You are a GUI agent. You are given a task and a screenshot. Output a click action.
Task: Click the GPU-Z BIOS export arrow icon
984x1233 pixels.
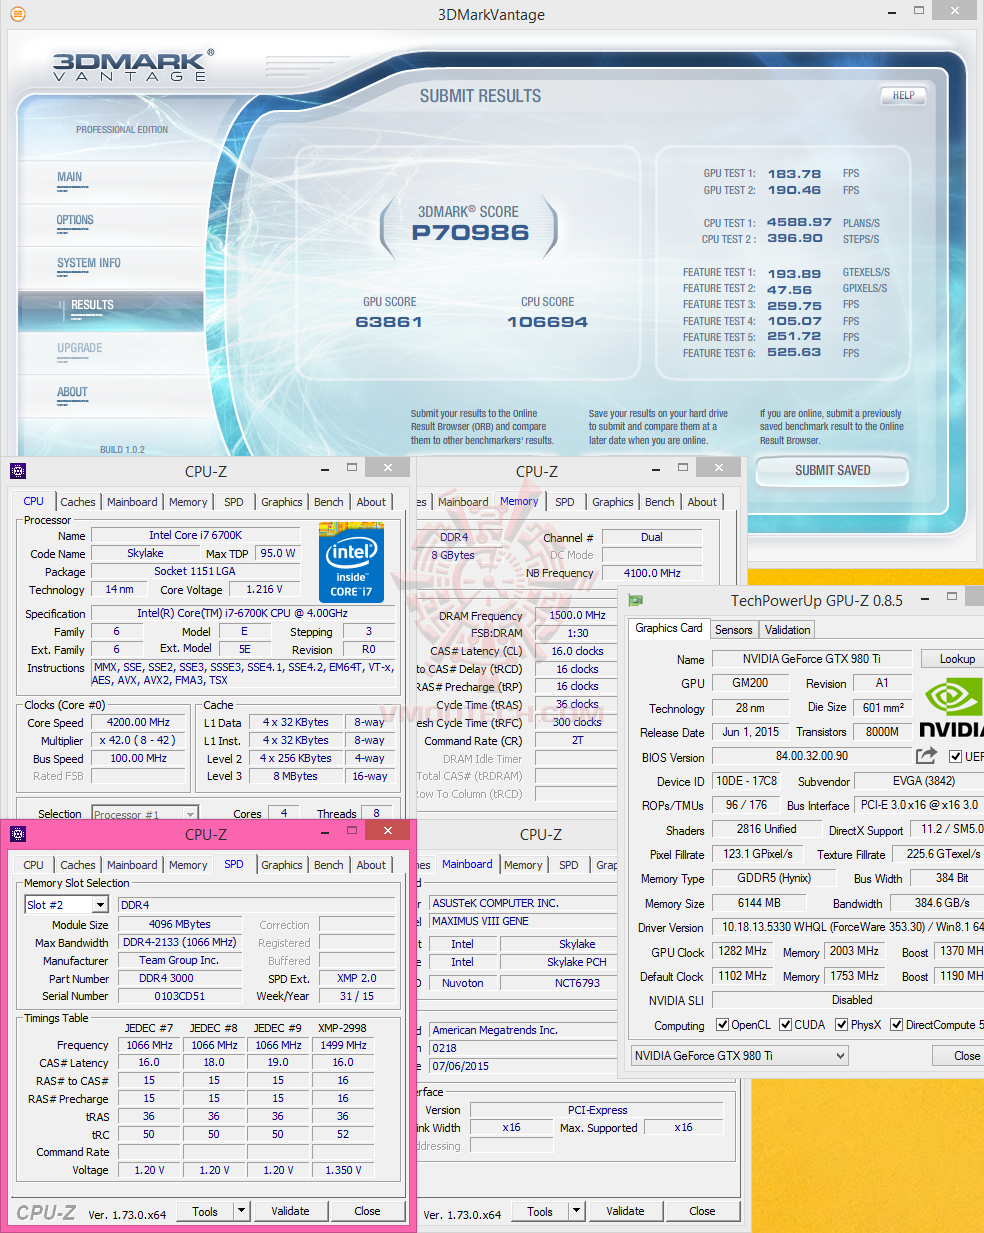[927, 756]
